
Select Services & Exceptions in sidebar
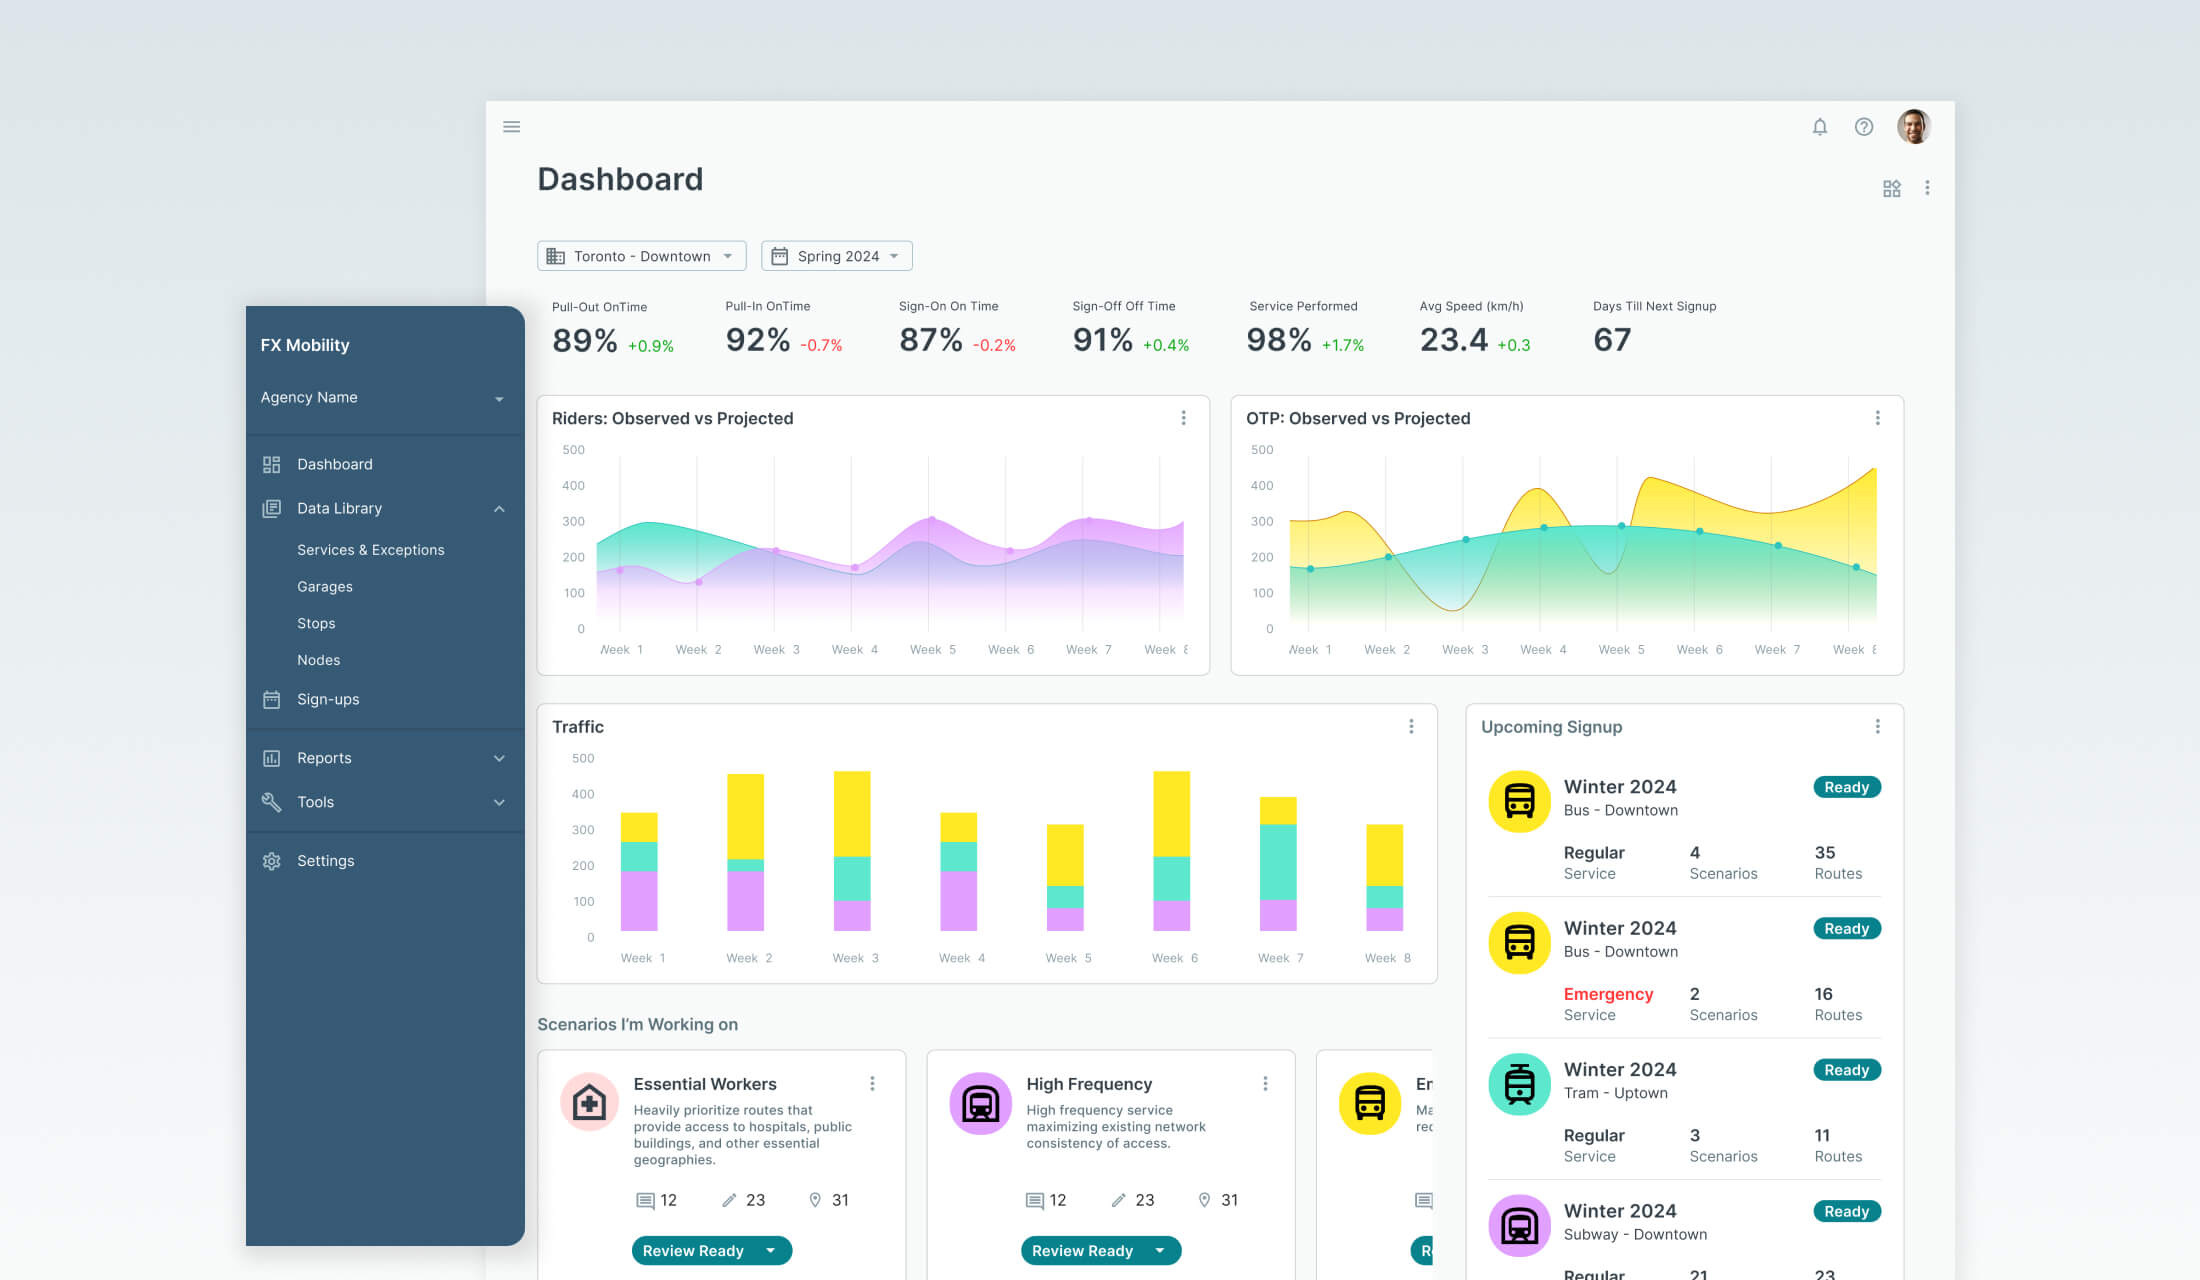click(370, 549)
